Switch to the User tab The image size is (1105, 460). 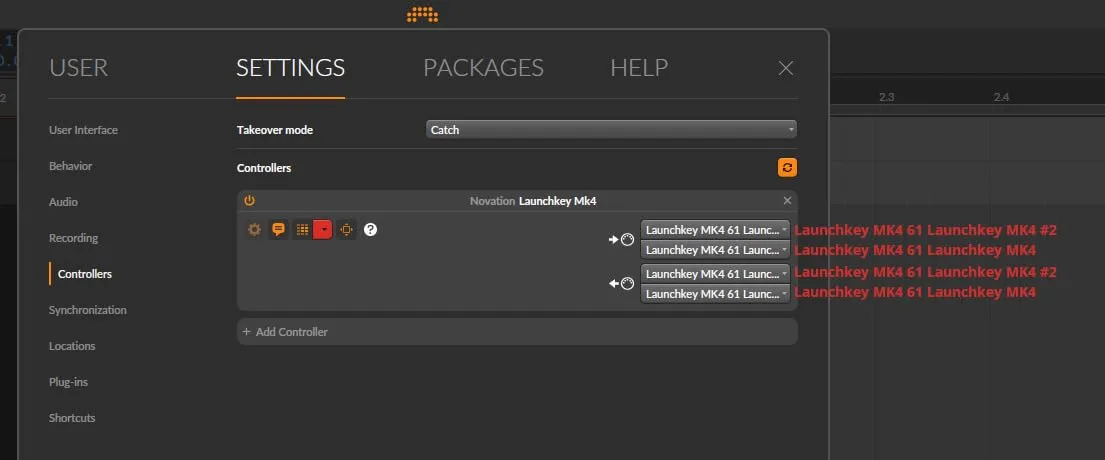tap(78, 68)
